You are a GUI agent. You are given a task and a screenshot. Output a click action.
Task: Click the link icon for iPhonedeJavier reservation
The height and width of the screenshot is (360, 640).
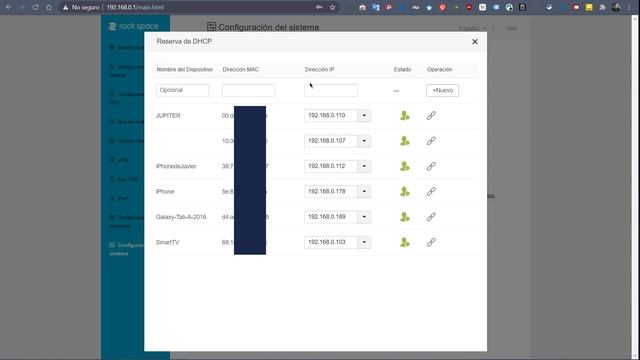pyautogui.click(x=431, y=166)
